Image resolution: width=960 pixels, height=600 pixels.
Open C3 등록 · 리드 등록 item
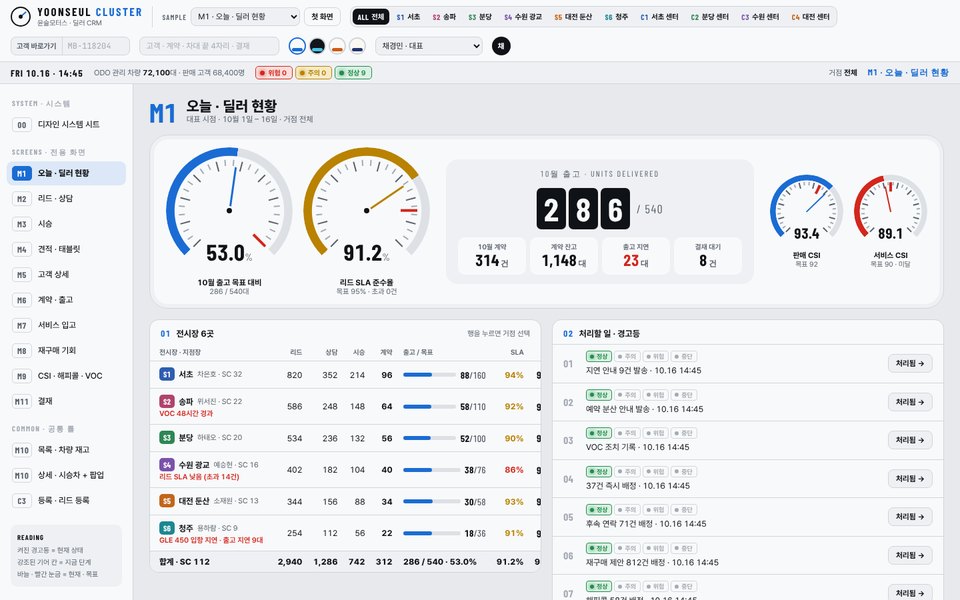click(66, 500)
